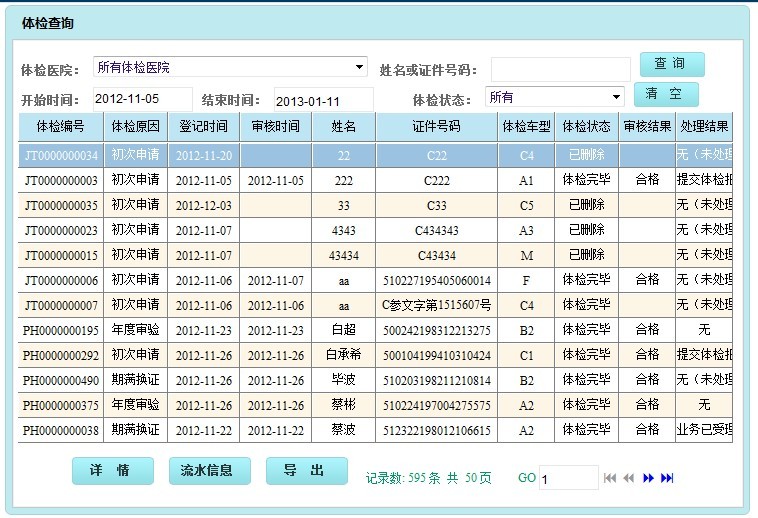Click name cell 蔡彬

tap(344, 405)
